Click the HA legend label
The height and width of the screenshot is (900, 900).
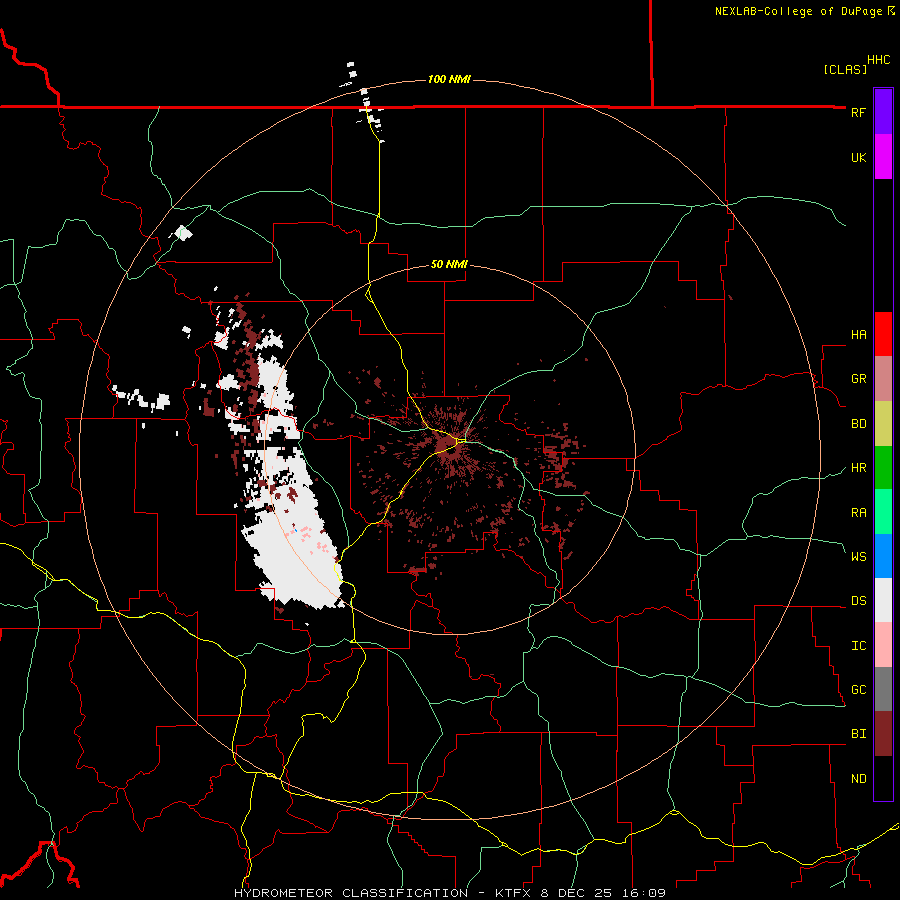[858, 335]
